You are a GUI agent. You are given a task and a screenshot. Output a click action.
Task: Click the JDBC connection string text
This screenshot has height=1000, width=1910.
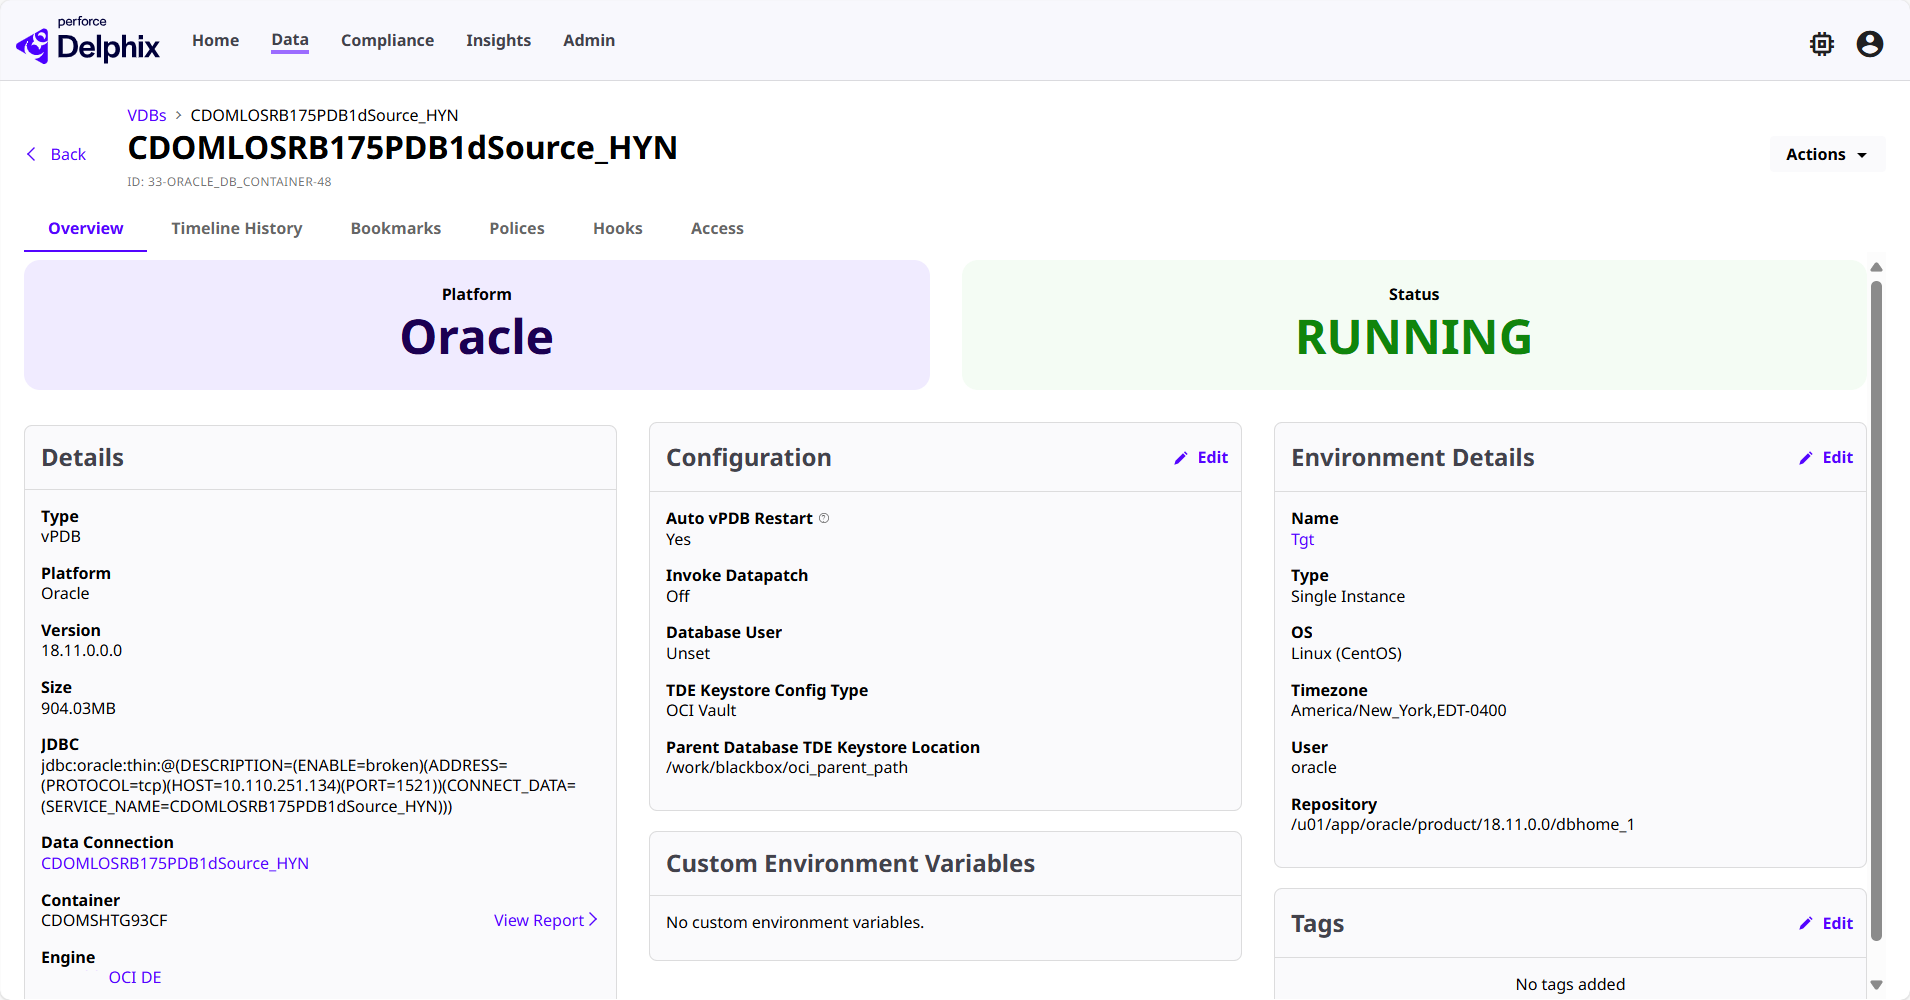click(x=308, y=786)
